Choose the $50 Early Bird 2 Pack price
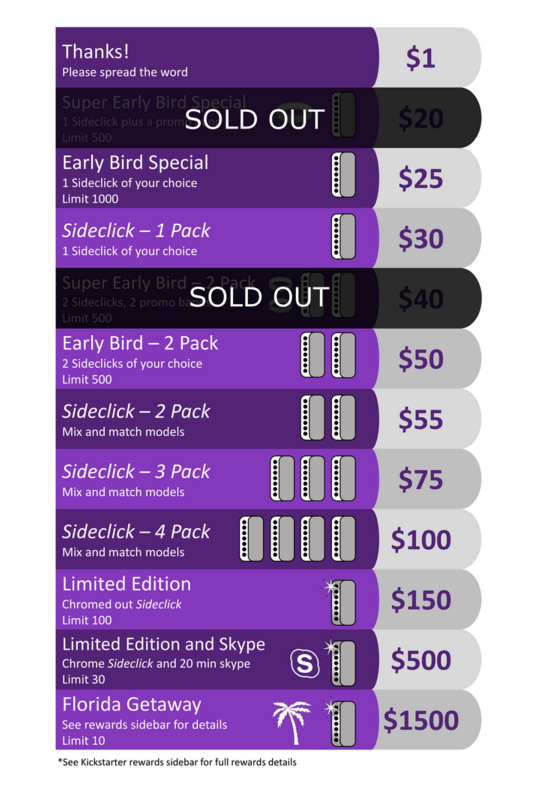Image resolution: width=543 pixels, height=789 pixels. pyautogui.click(x=427, y=358)
